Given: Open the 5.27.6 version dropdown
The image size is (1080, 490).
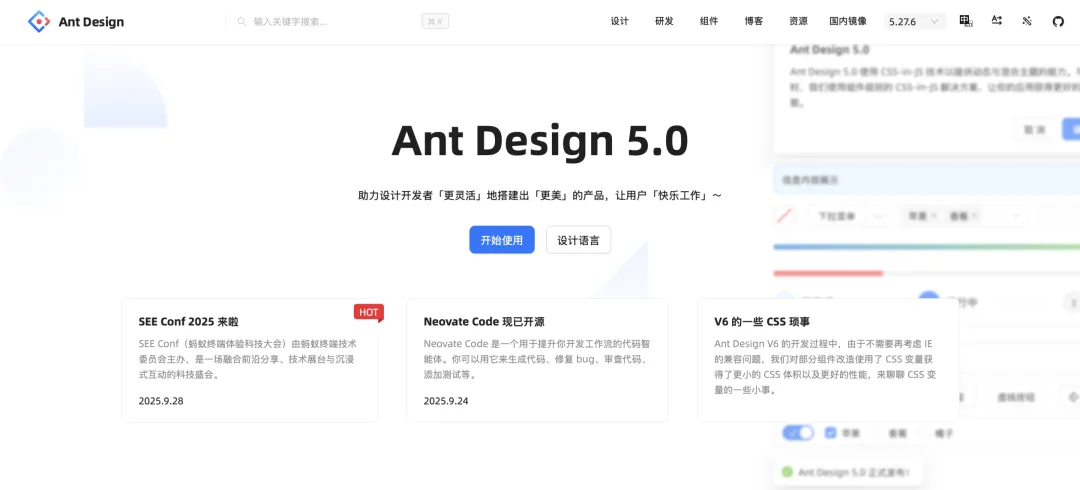Looking at the screenshot, I should pos(915,21).
